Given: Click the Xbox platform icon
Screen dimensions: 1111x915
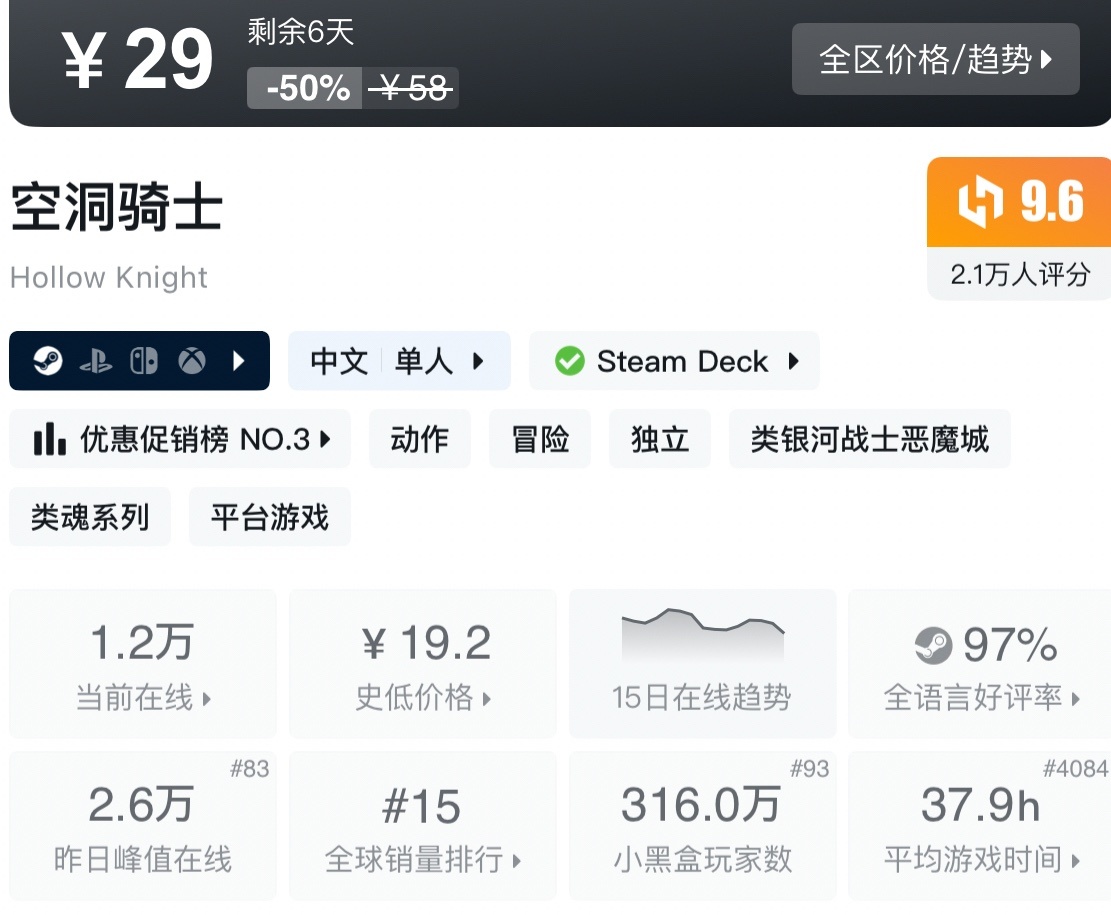Looking at the screenshot, I should [x=192, y=361].
